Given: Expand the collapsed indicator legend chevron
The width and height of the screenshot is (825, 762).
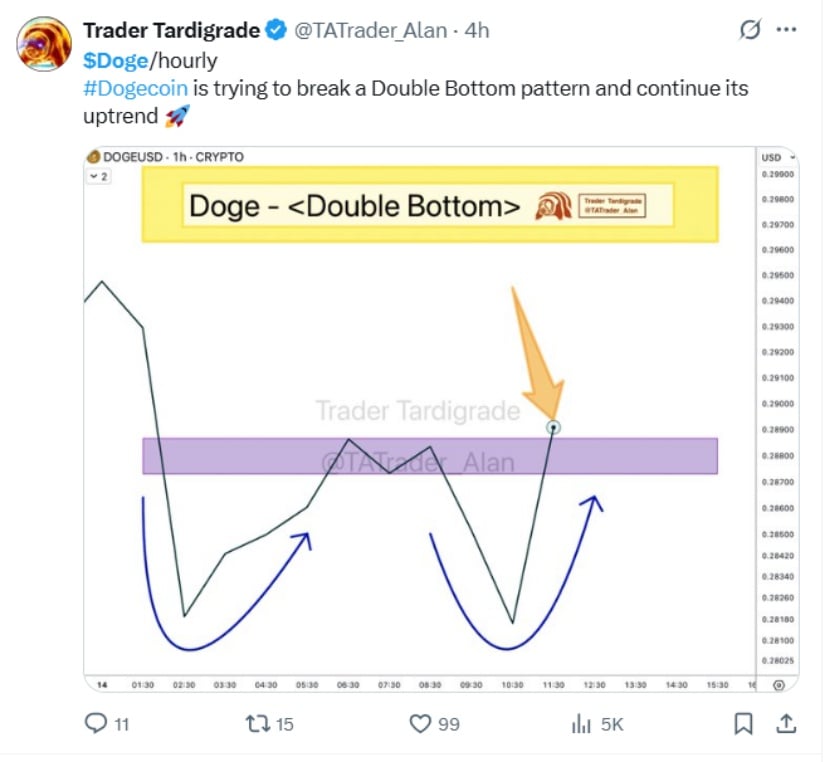Looking at the screenshot, I should [x=98, y=176].
